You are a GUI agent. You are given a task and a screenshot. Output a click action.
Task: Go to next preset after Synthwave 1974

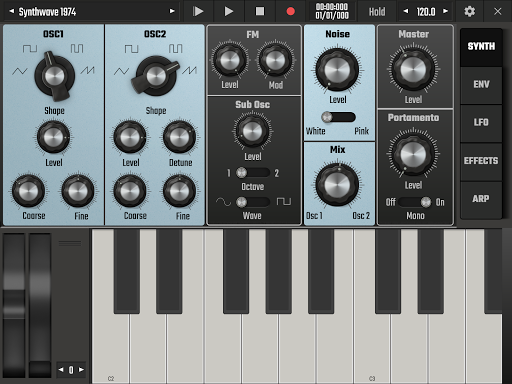(172, 11)
